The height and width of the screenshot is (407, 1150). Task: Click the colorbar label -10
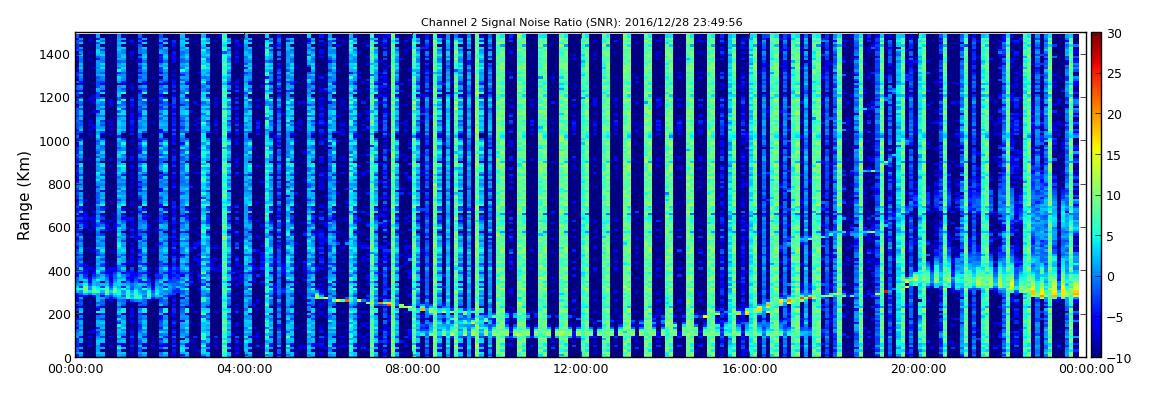pyautogui.click(x=1116, y=358)
